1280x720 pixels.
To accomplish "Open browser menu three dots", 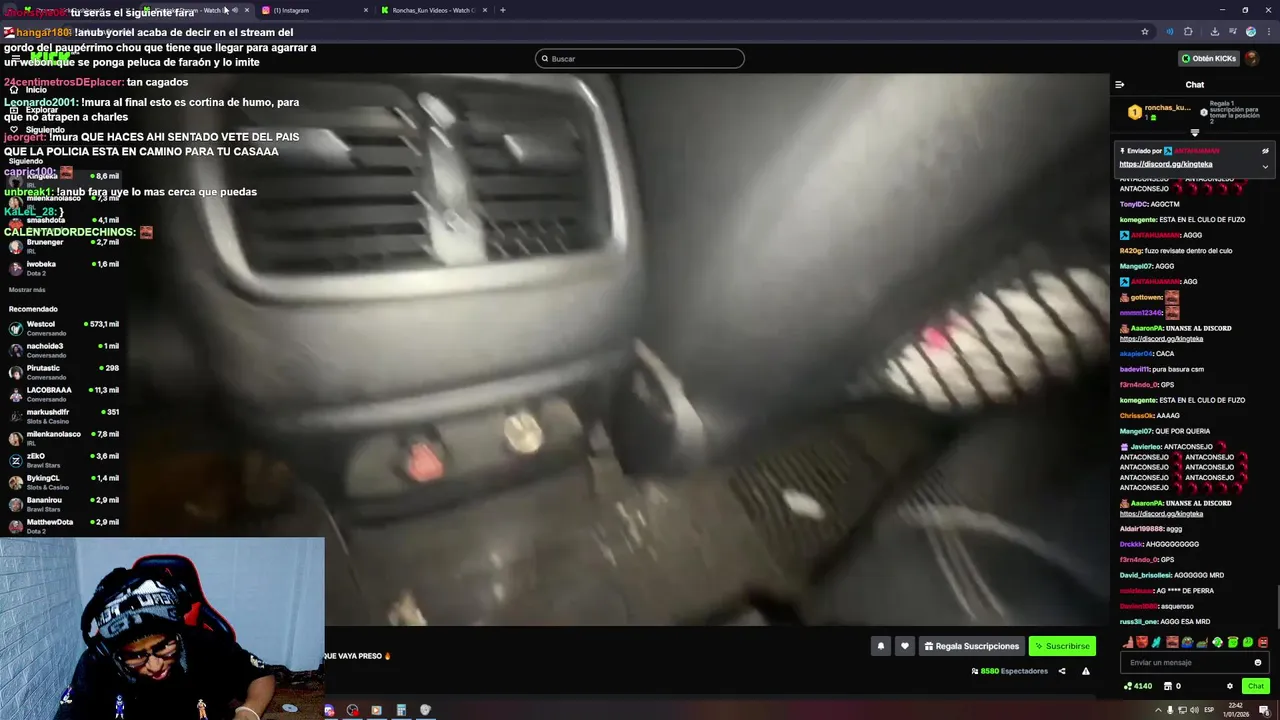I will pos(1267,31).
